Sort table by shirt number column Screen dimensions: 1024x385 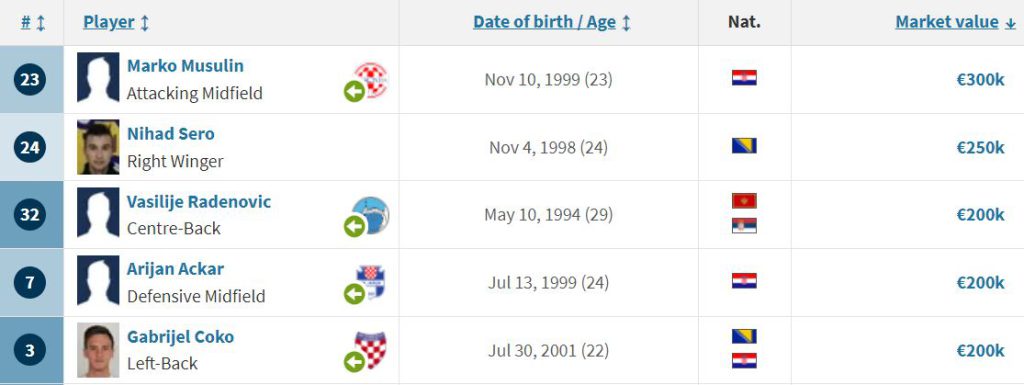coord(33,22)
